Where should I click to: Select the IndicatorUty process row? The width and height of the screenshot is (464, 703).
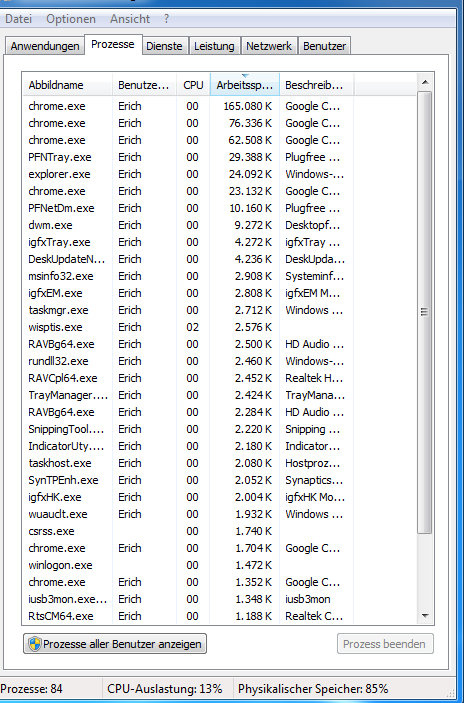(x=219, y=447)
